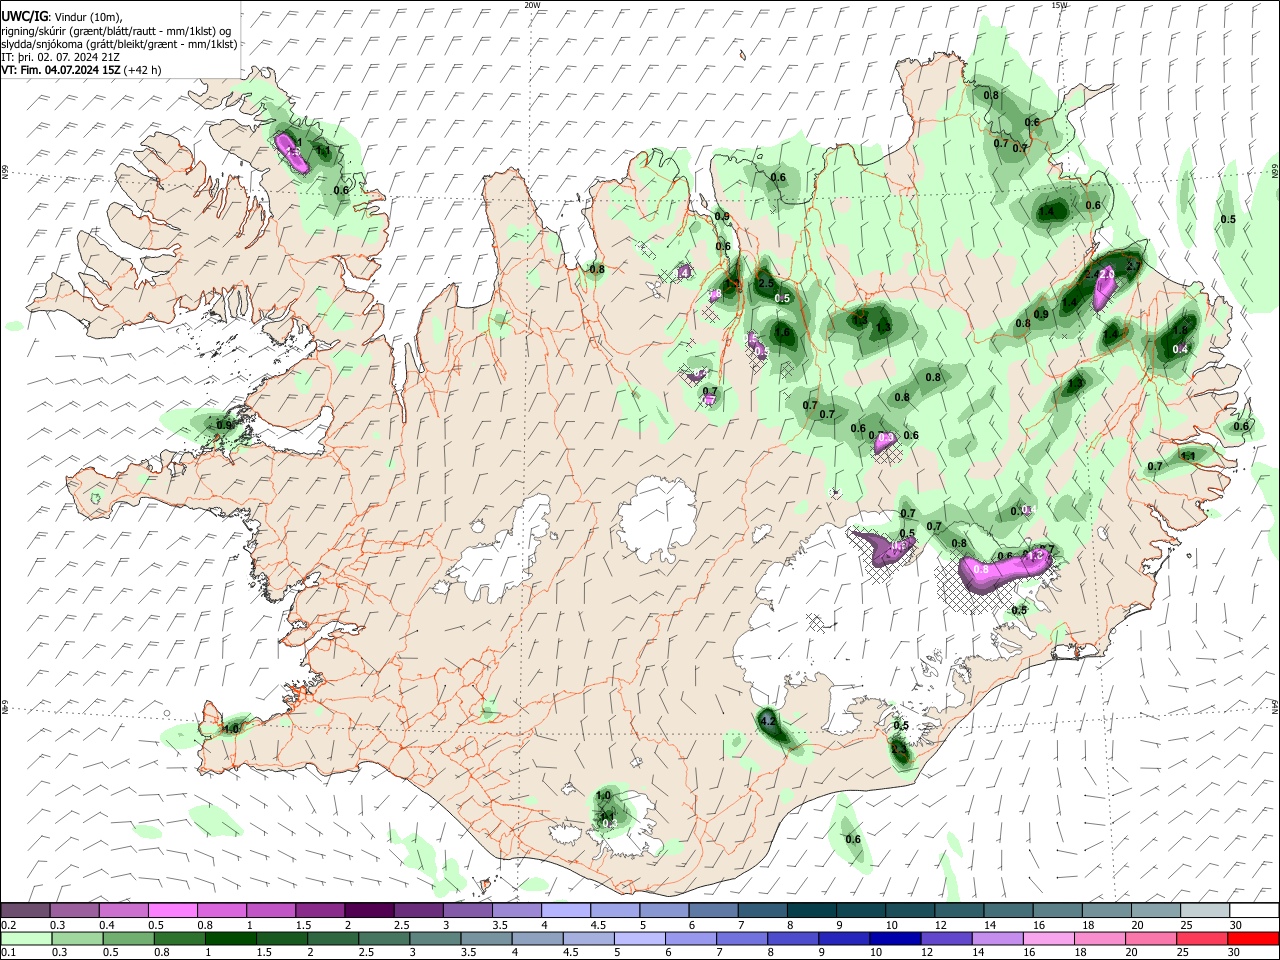Image resolution: width=1280 pixels, height=960 pixels.
Task: Click the 0.1 label on the lower scale
Action: pos(8,953)
